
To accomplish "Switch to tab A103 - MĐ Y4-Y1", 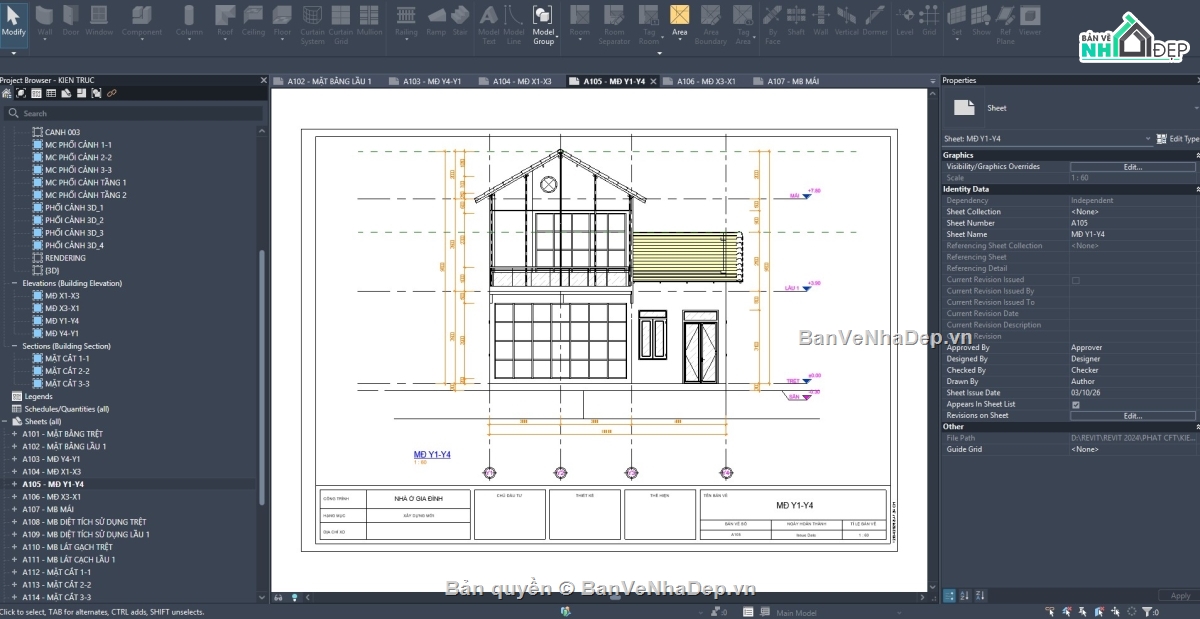I will point(425,81).
